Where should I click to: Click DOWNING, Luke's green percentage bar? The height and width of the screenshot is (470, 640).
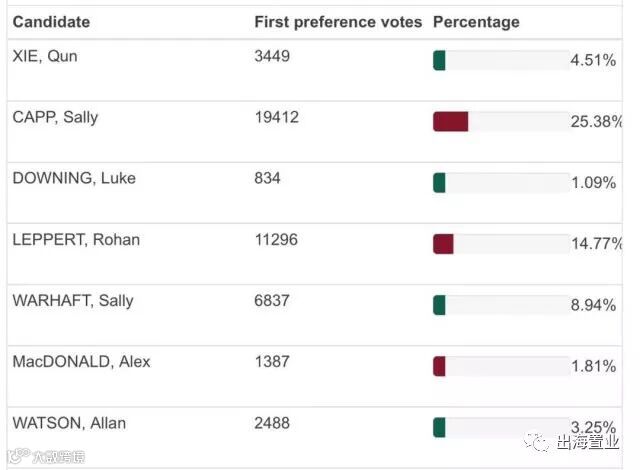[x=439, y=183]
